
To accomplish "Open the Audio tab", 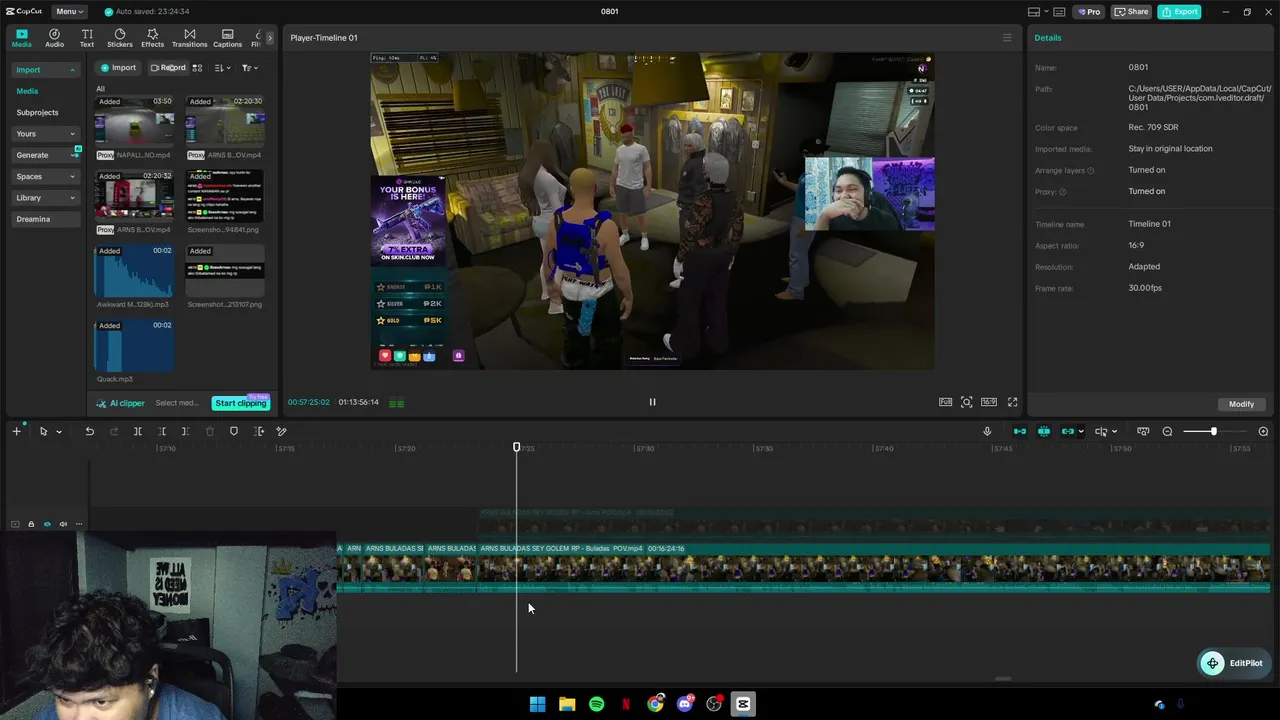I will [x=54, y=38].
